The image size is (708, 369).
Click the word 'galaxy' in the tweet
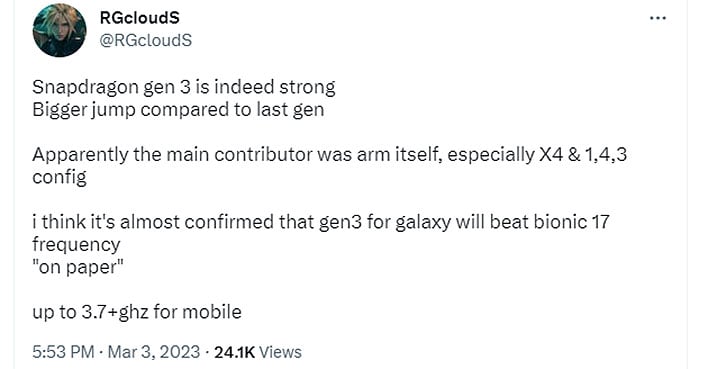pyautogui.click(x=423, y=223)
